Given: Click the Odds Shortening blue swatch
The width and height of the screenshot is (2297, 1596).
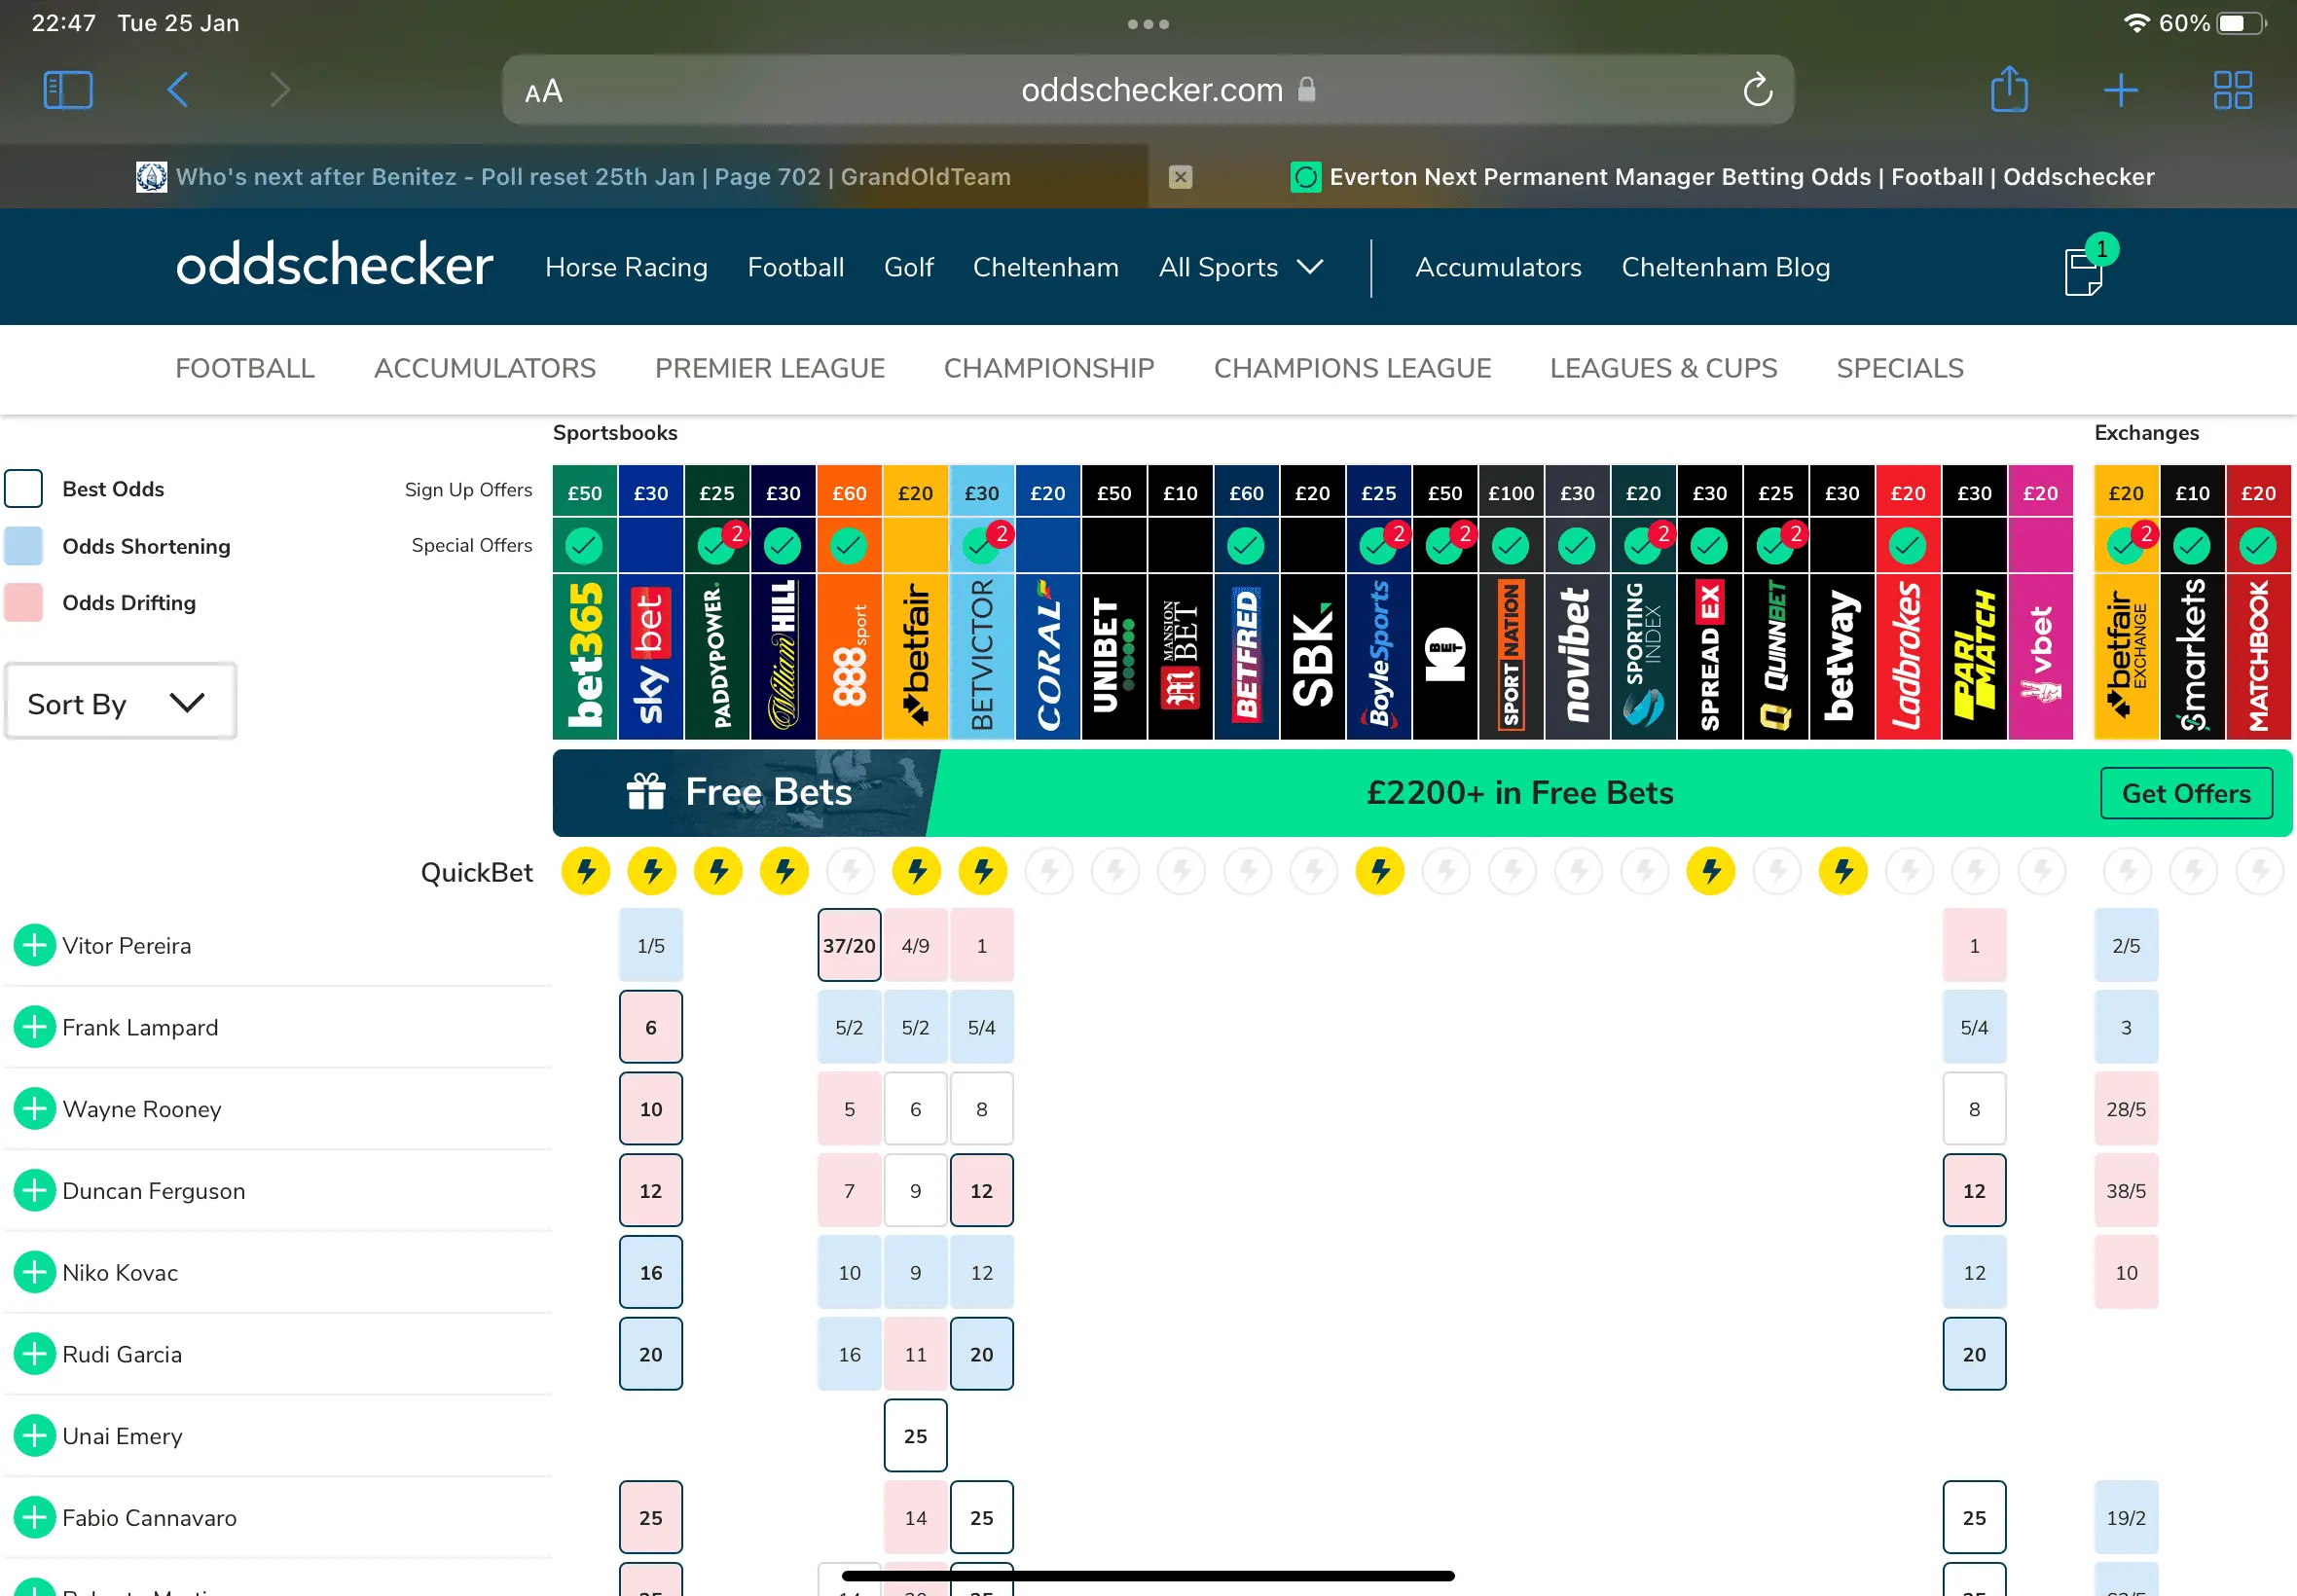Looking at the screenshot, I should pyautogui.click(x=24, y=546).
